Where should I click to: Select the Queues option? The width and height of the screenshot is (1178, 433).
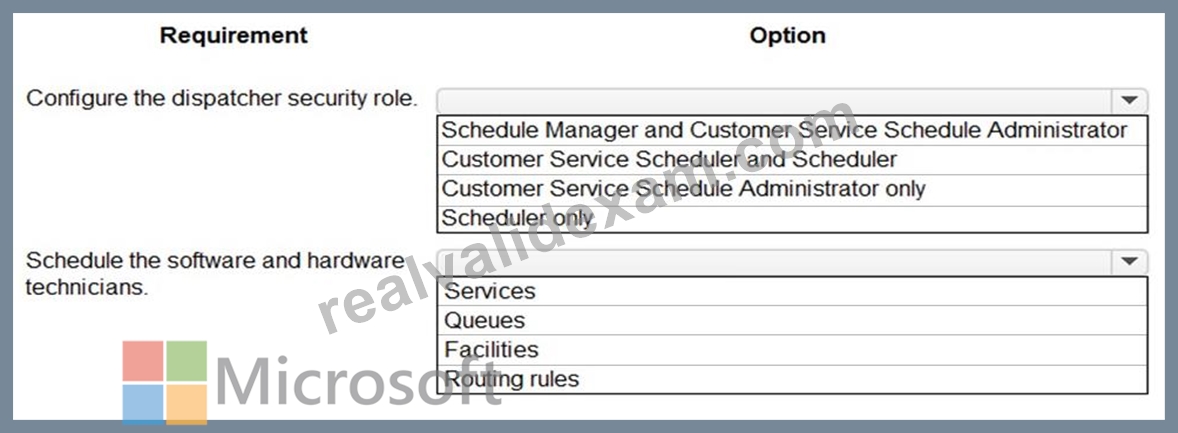click(x=792, y=321)
